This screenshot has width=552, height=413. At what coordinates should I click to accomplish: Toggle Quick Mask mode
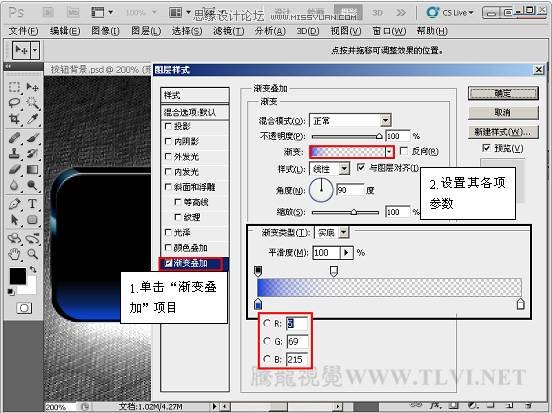(24, 308)
